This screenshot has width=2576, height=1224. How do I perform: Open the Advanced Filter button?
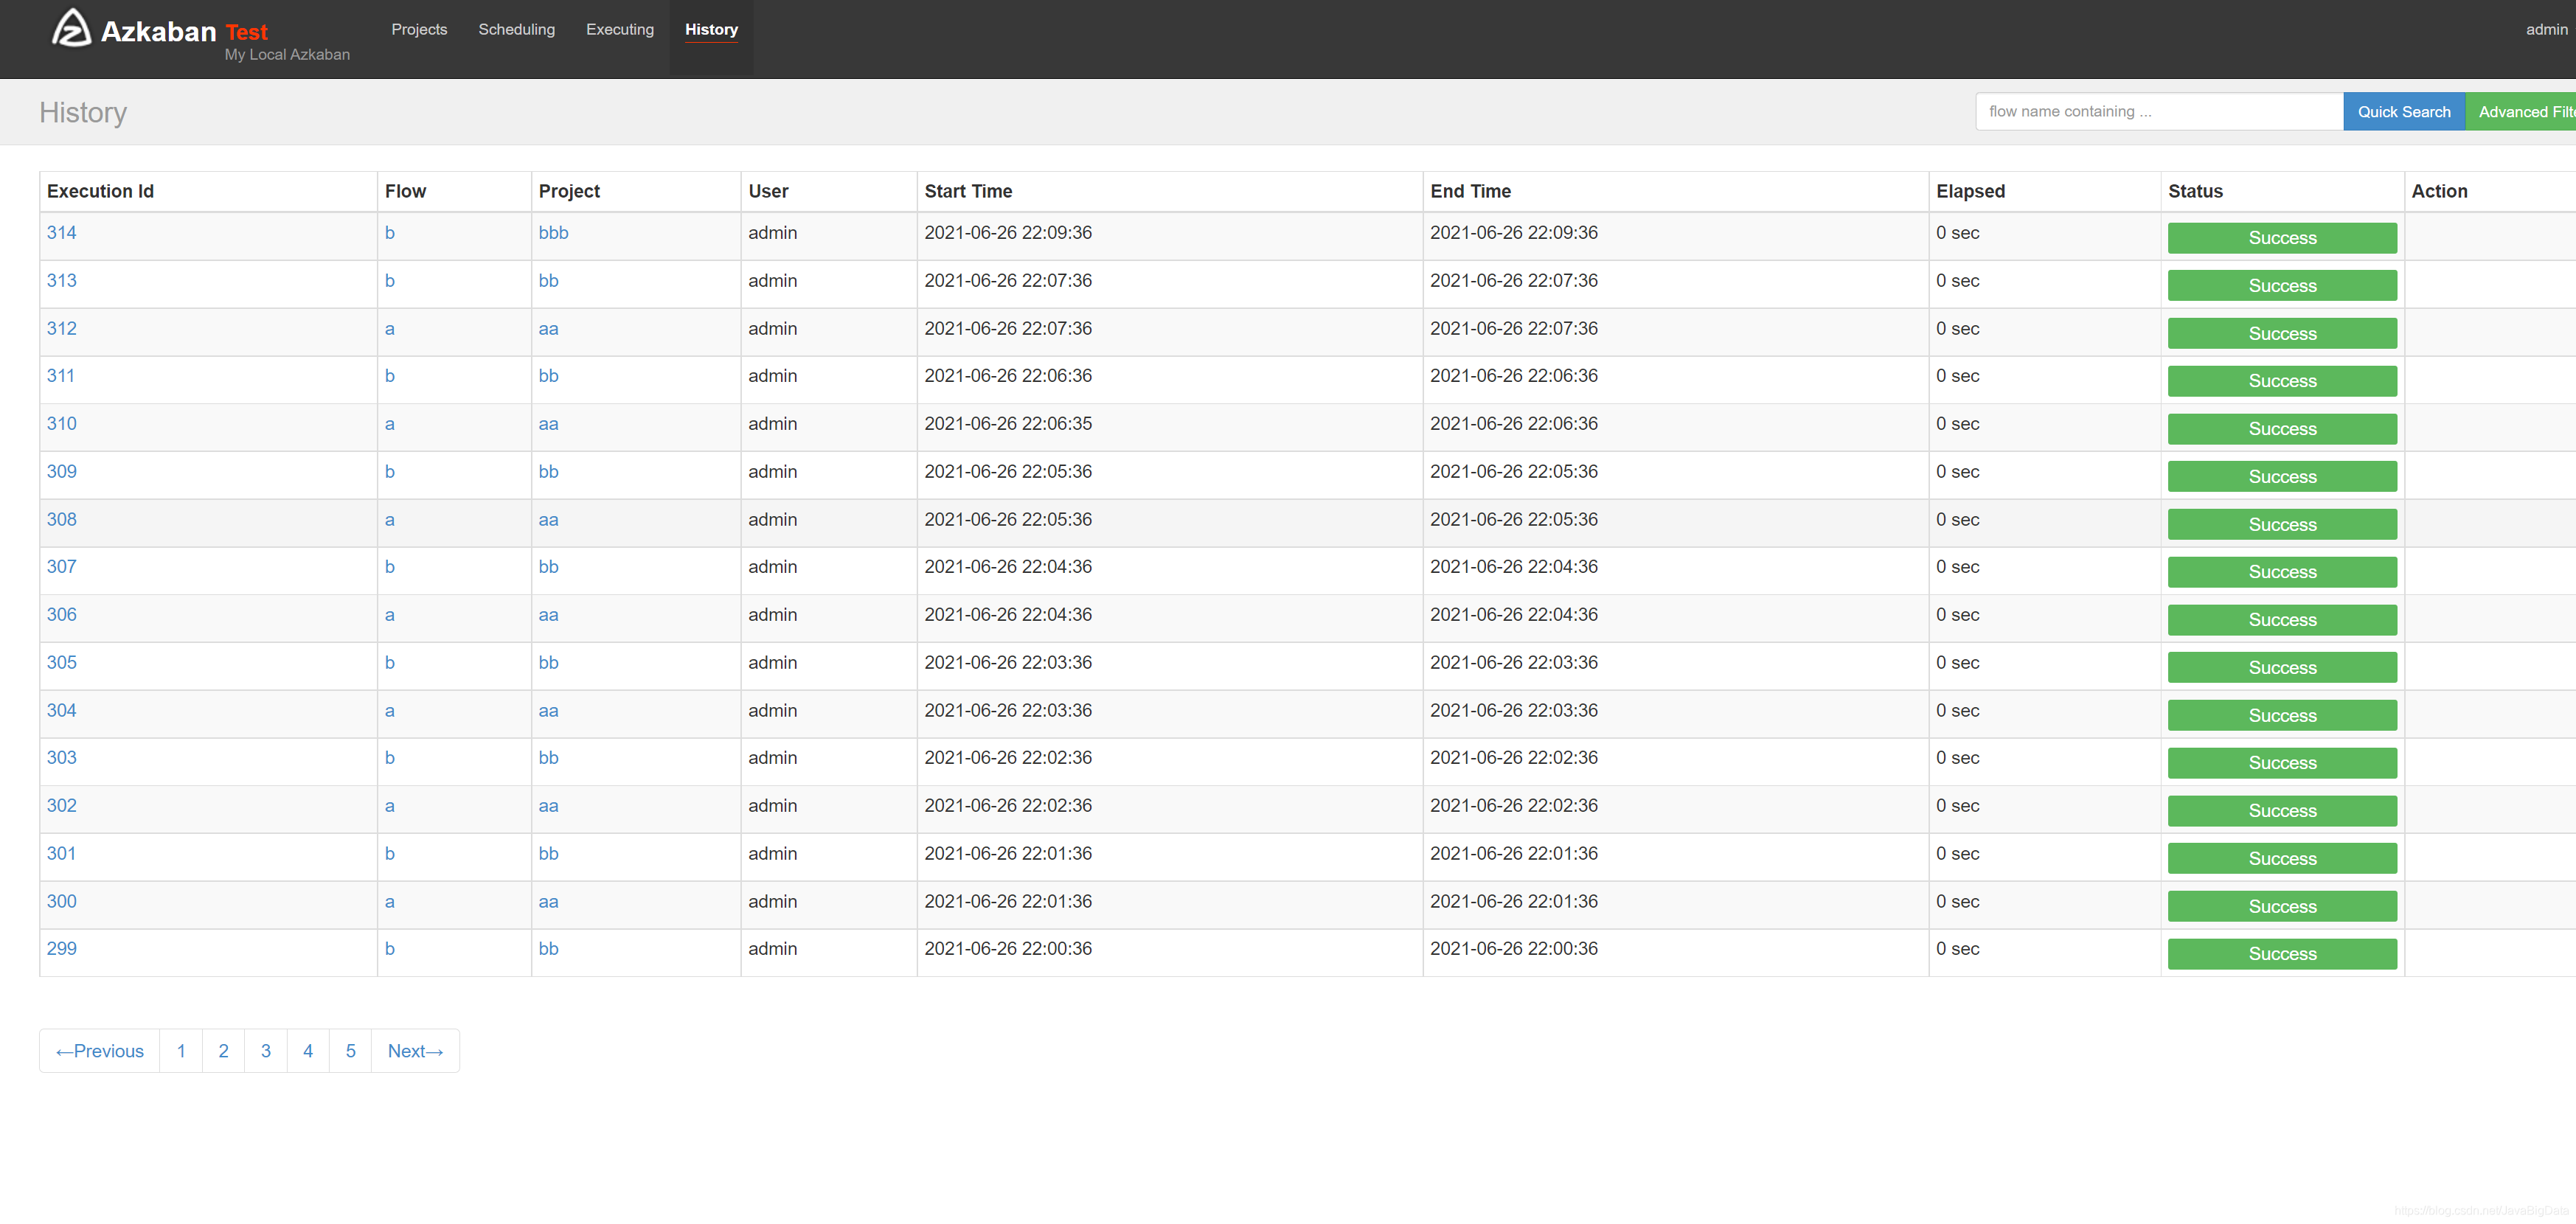click(2524, 112)
